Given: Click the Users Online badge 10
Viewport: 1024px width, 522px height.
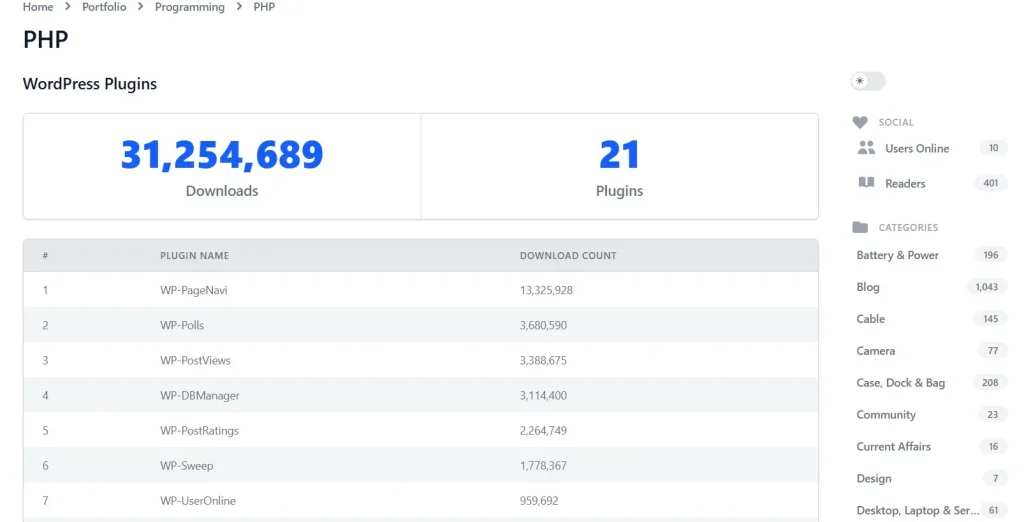Looking at the screenshot, I should click(993, 148).
